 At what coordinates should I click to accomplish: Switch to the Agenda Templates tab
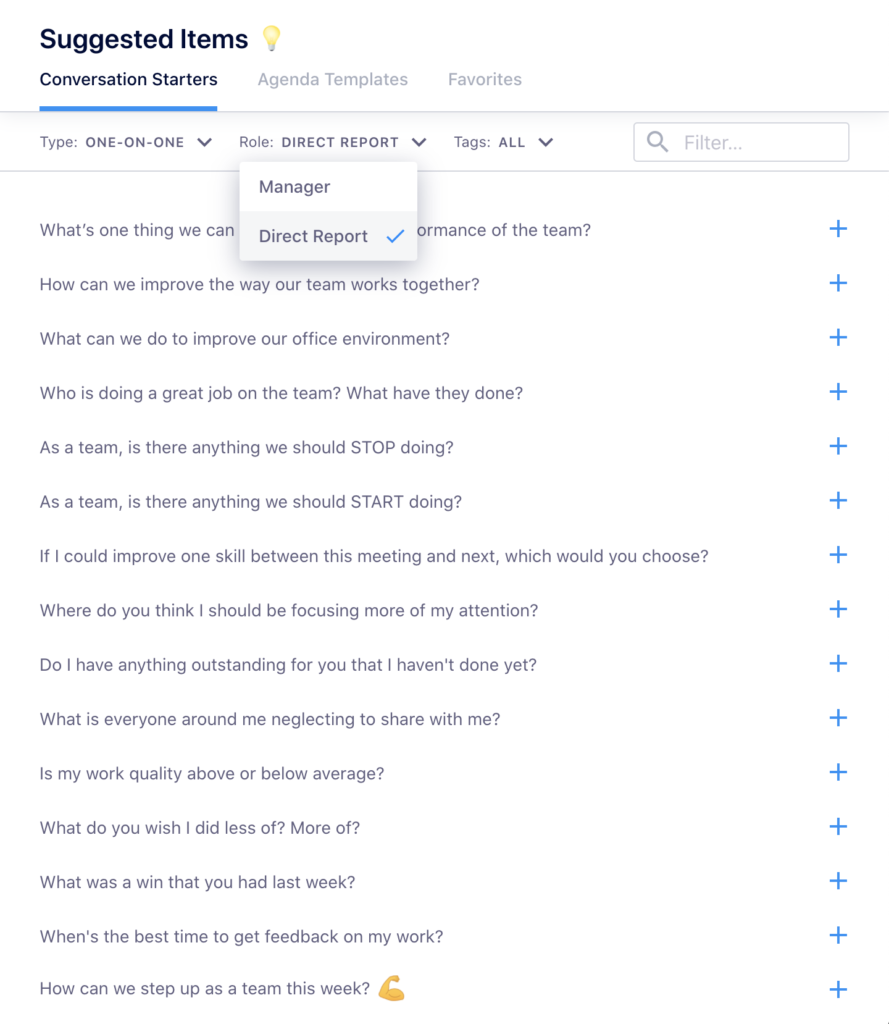[332, 79]
